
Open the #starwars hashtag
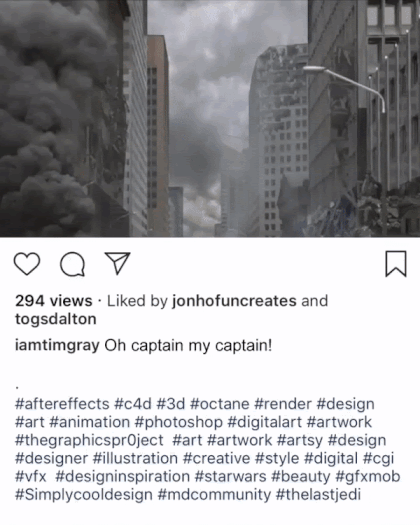coord(230,476)
